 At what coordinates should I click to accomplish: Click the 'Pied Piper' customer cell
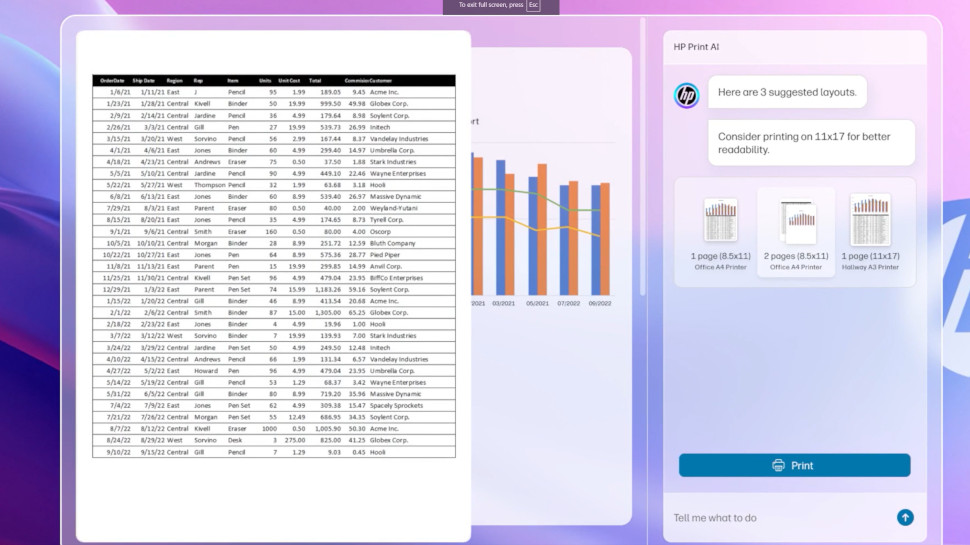385,255
